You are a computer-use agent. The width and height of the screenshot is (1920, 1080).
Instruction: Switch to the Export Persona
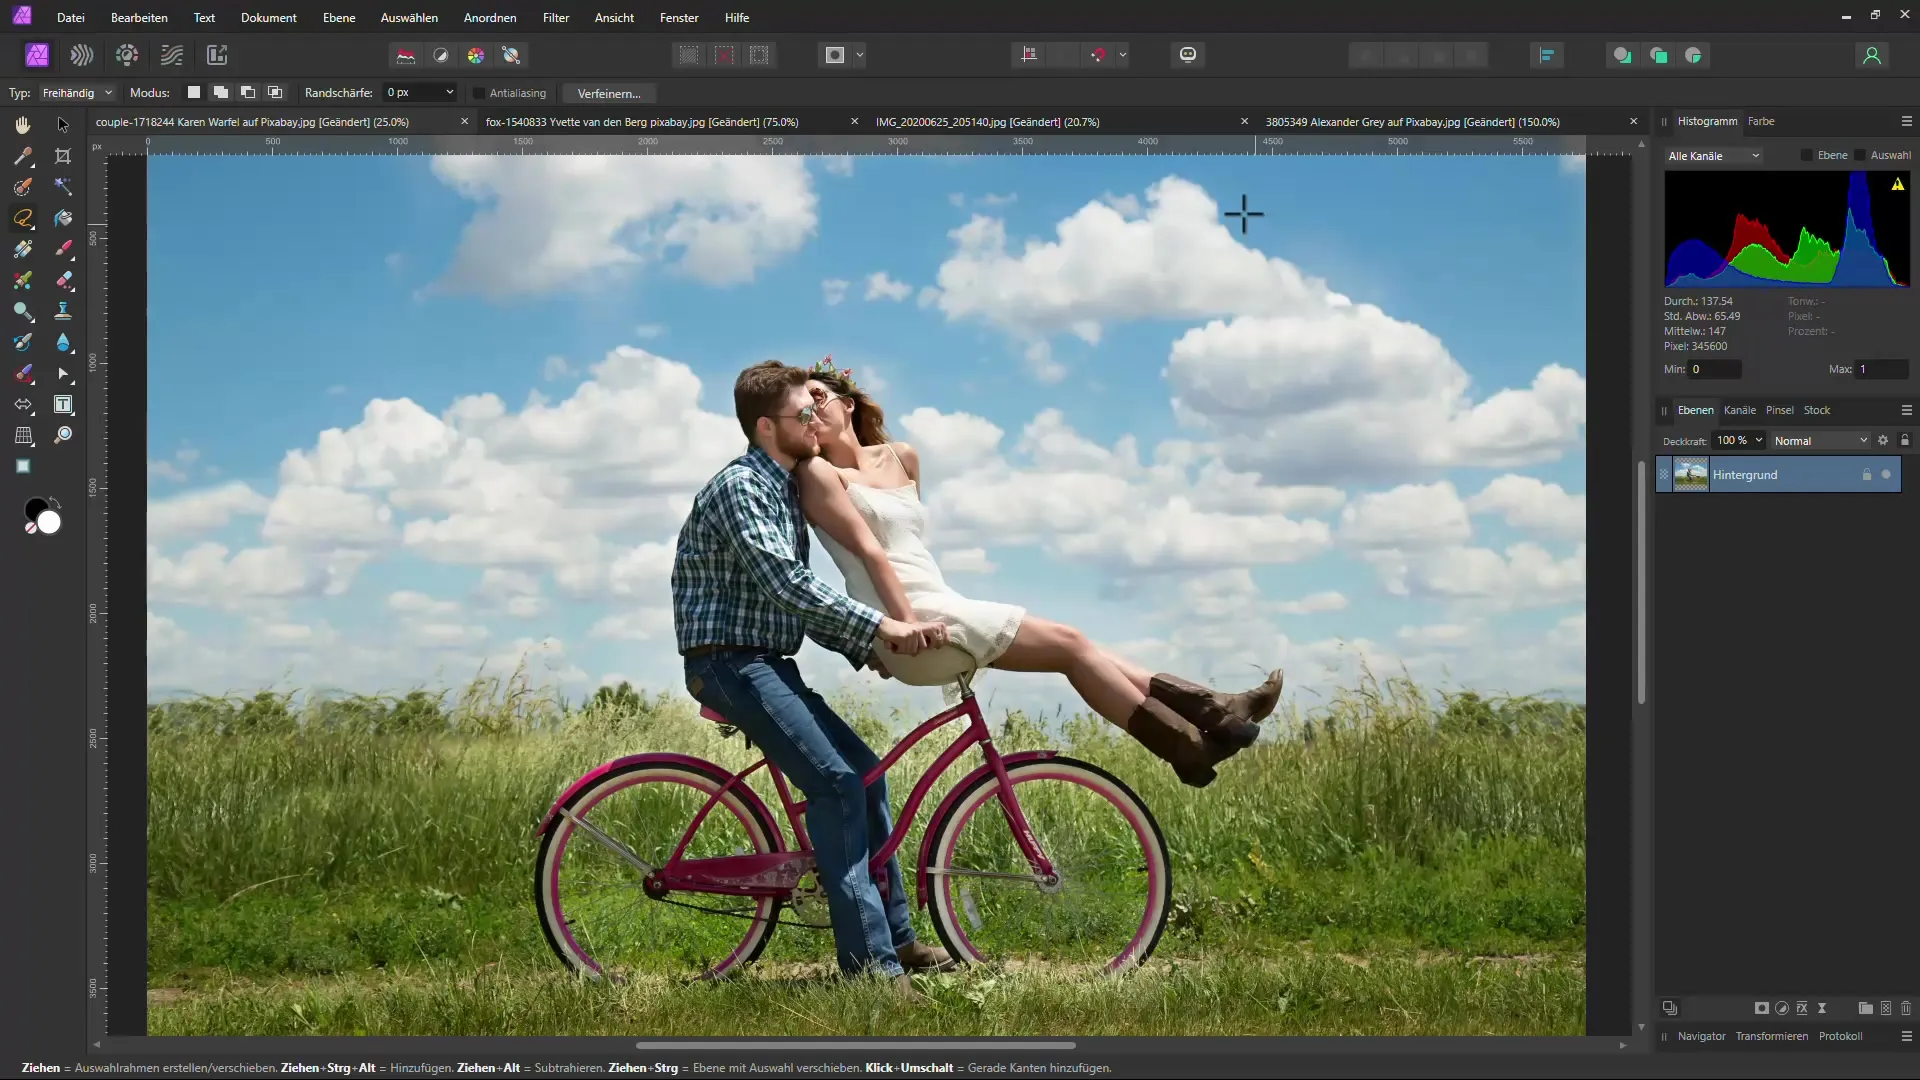coord(217,55)
